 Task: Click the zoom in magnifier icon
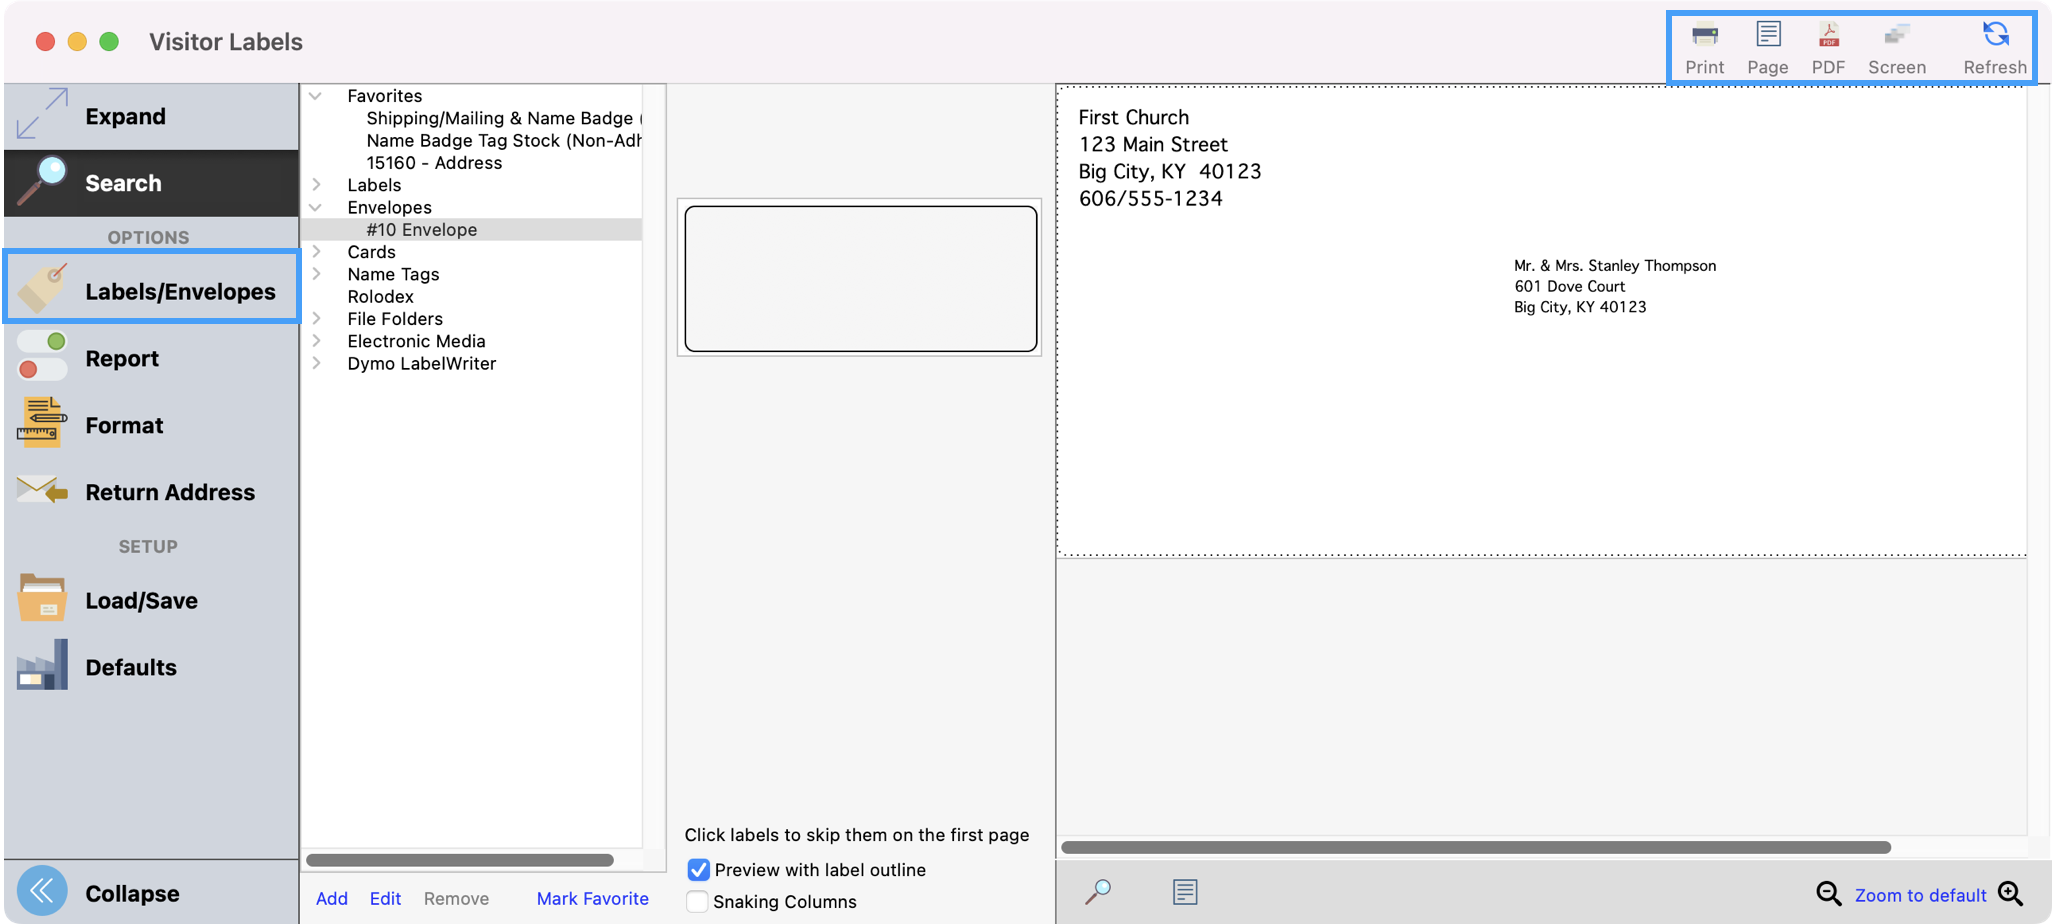coord(2010,894)
